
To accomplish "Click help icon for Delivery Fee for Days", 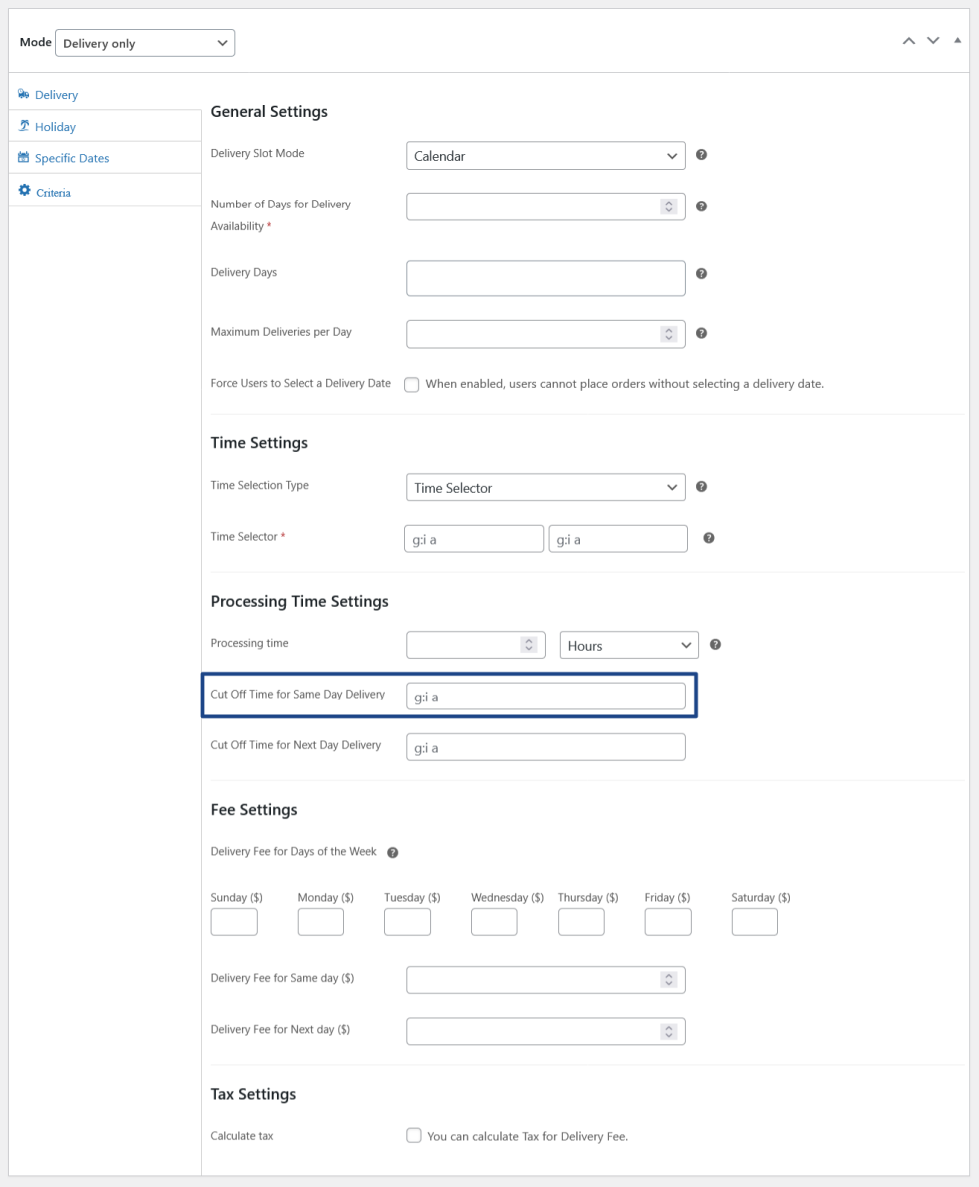I will (x=393, y=853).
